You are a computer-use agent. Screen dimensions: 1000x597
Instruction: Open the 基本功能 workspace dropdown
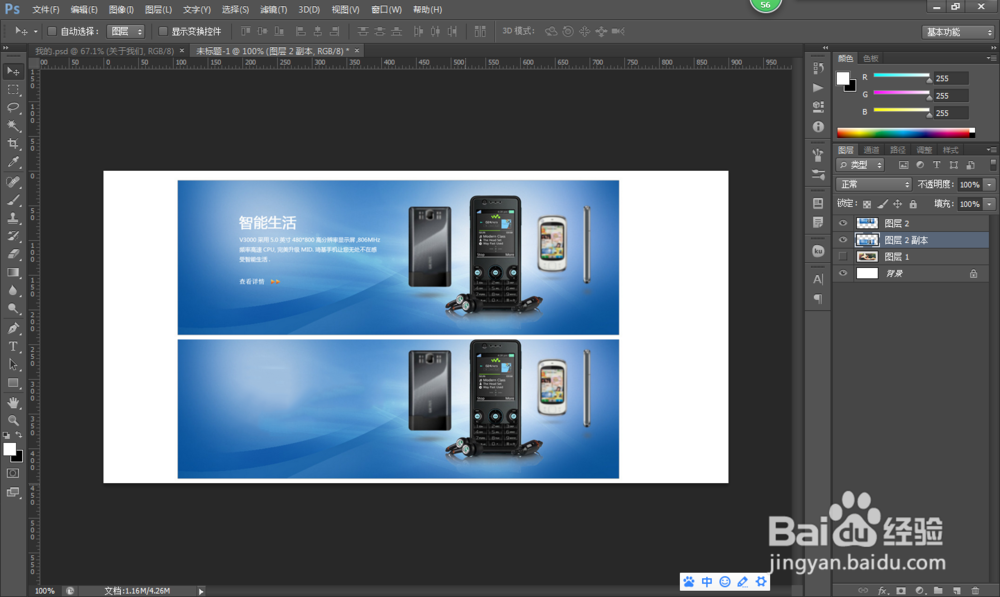[958, 32]
